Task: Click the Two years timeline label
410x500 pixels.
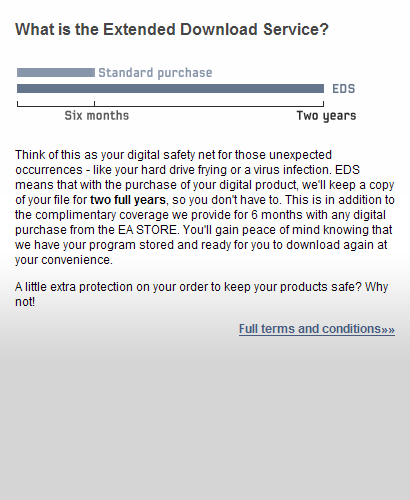Action: coord(326,116)
